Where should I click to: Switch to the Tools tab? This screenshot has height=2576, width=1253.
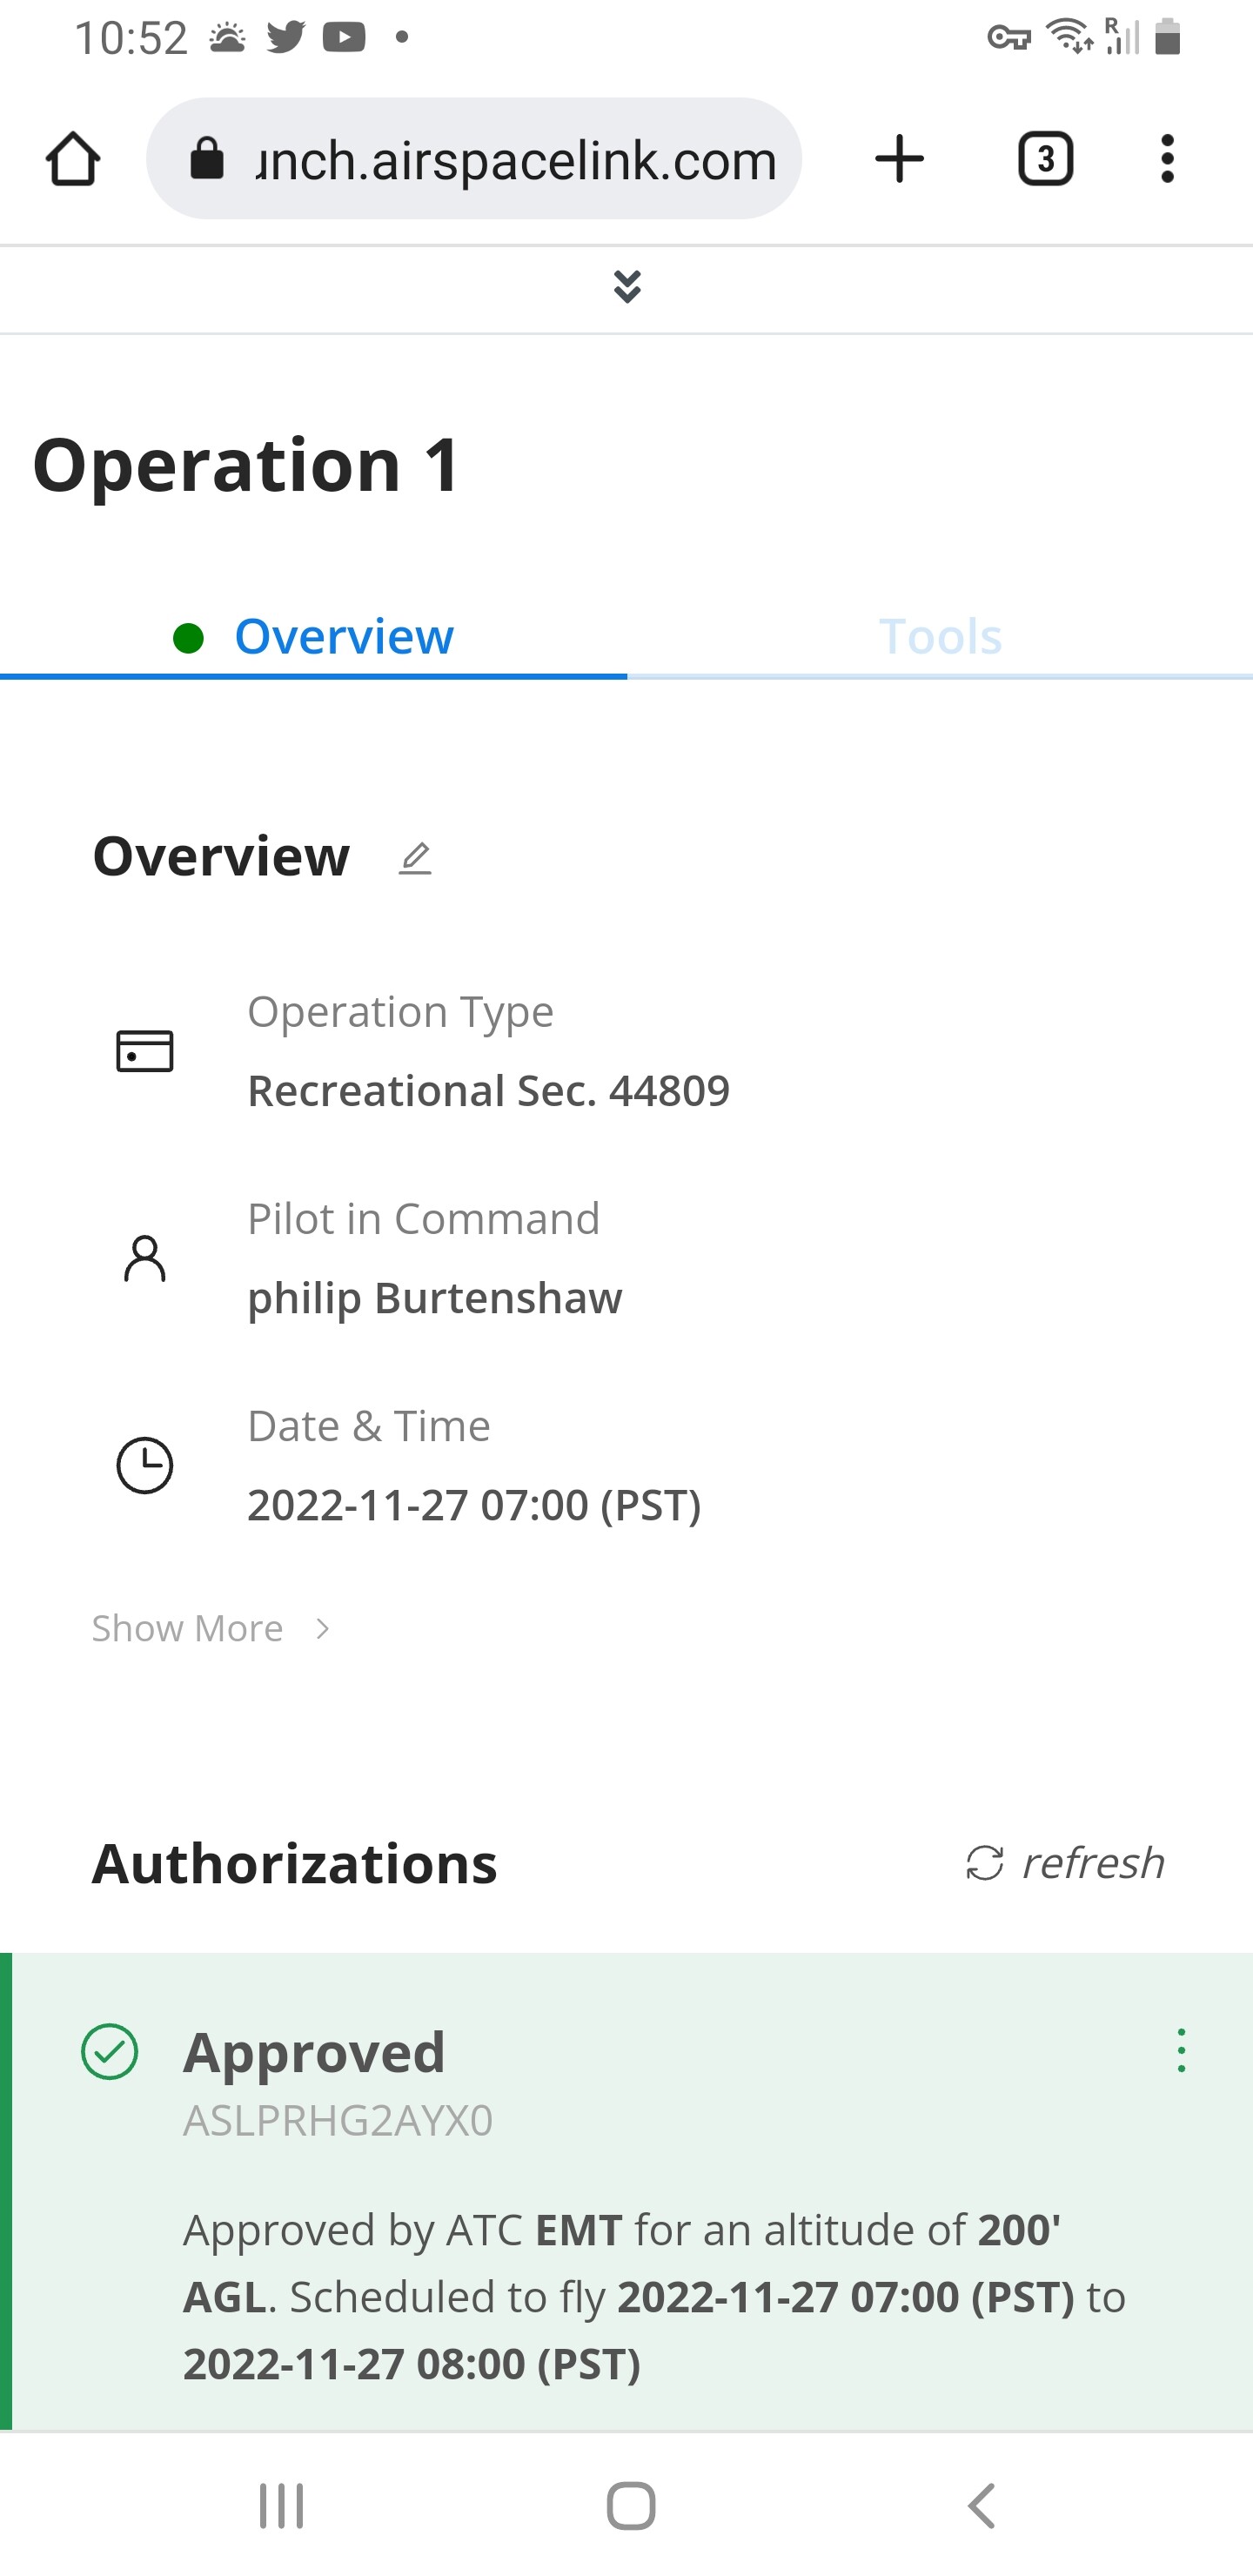click(x=940, y=637)
